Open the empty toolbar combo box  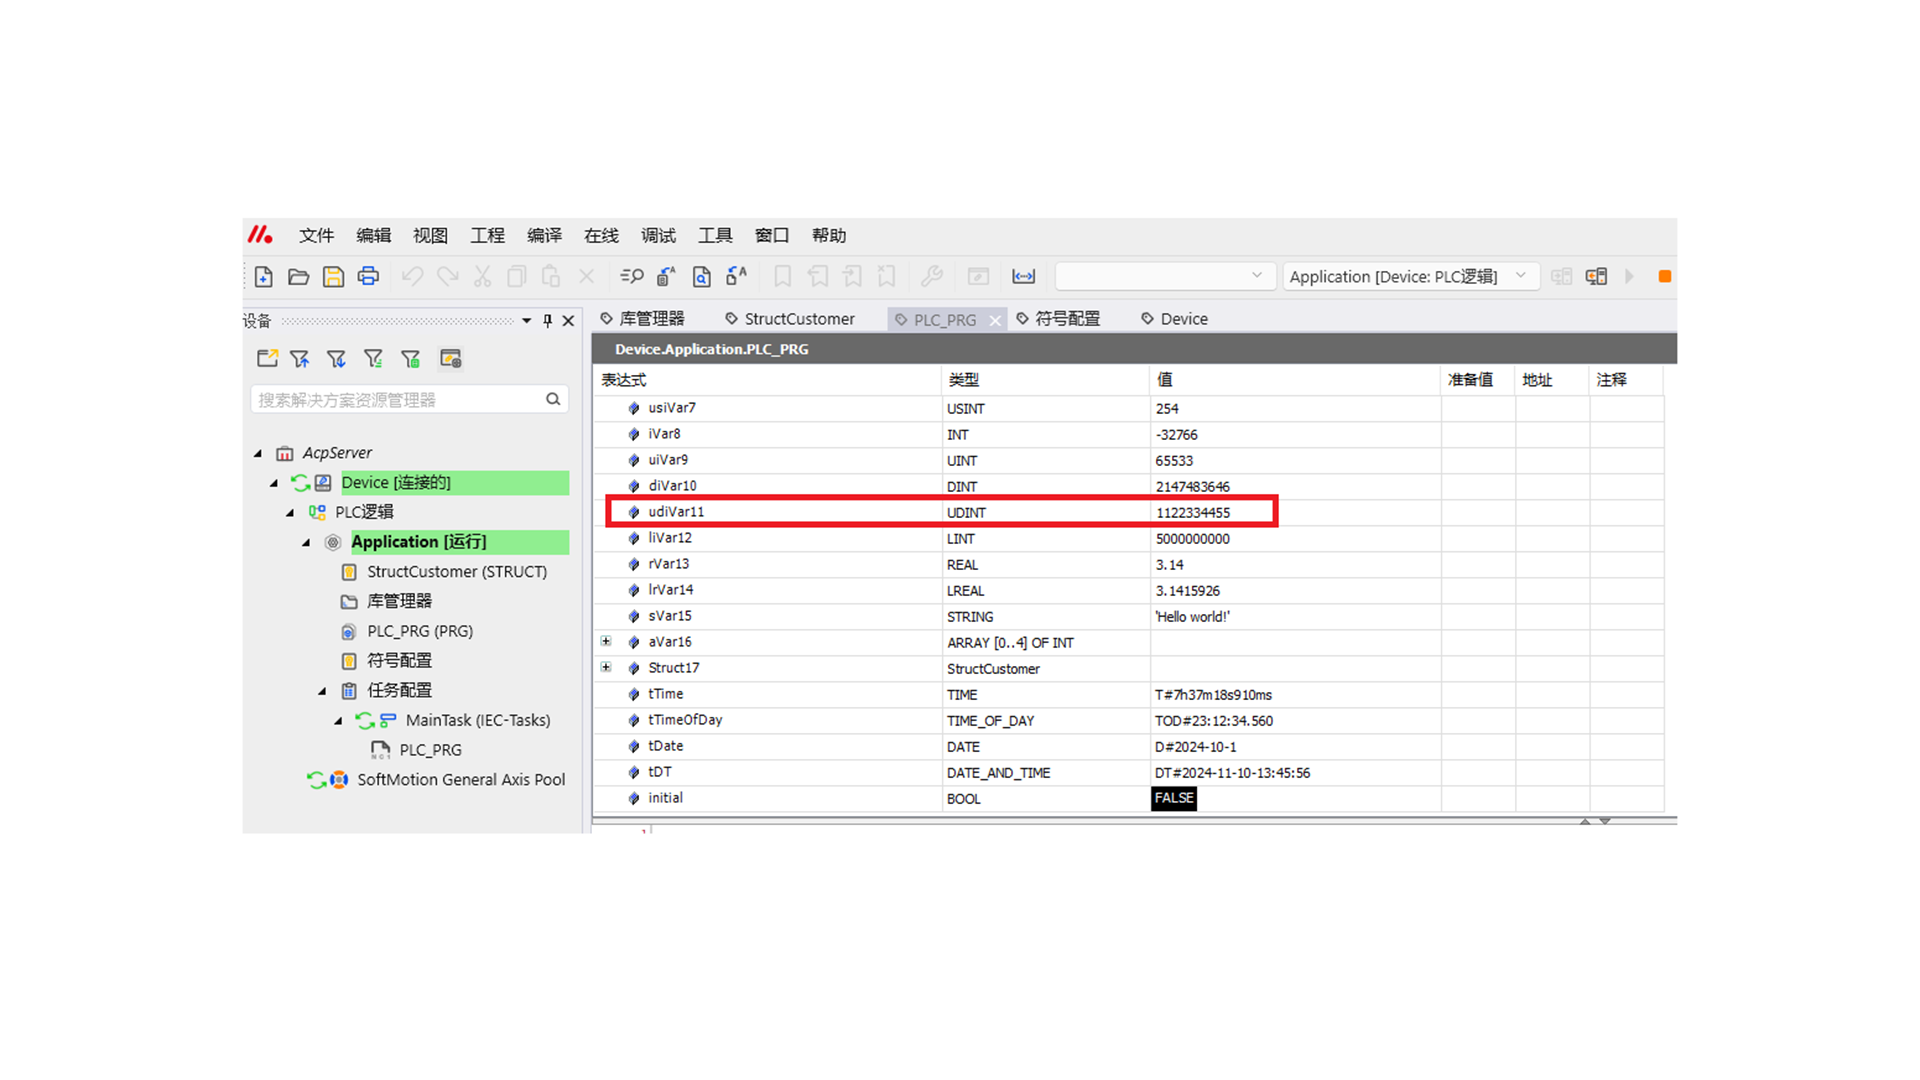(1164, 276)
